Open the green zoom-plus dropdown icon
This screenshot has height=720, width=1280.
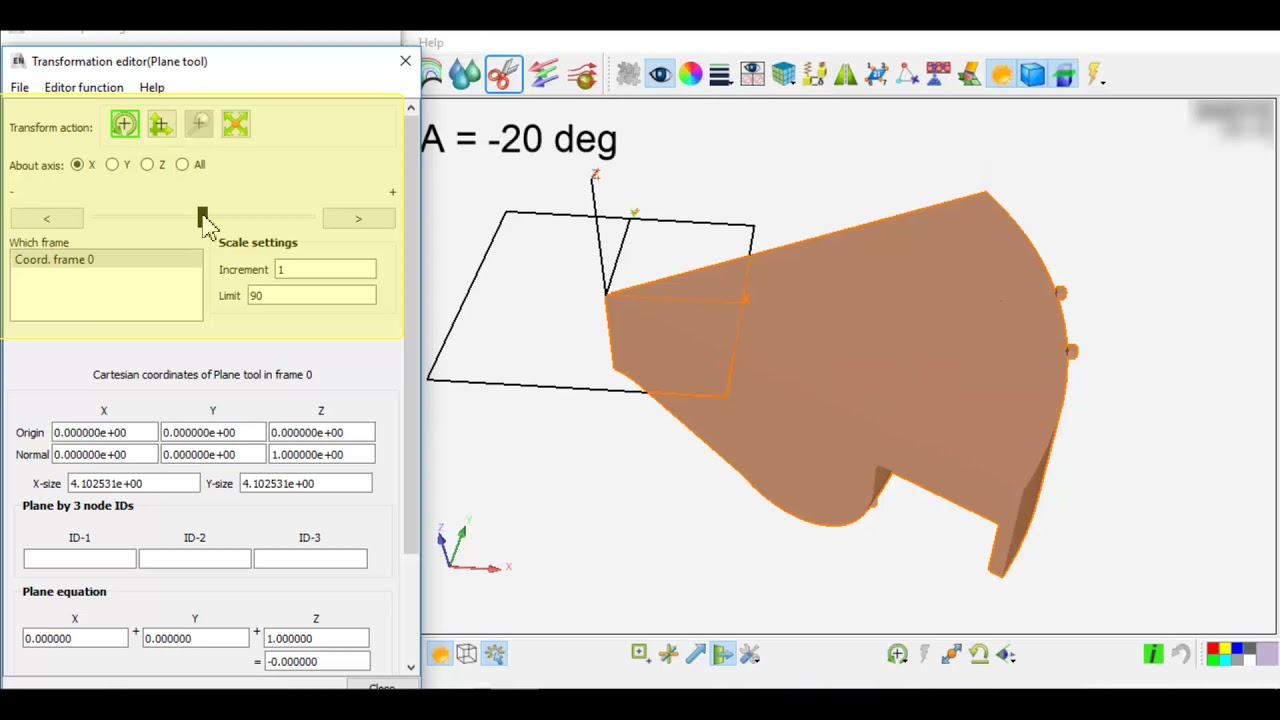(897, 654)
